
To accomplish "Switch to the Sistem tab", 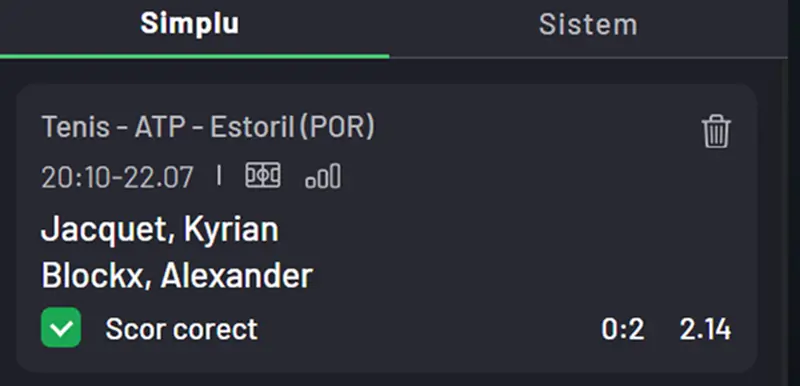I will coord(588,24).
